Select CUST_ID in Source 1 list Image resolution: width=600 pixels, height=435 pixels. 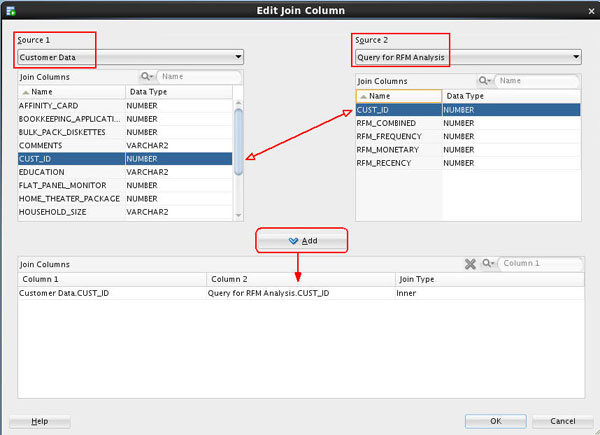(125, 159)
